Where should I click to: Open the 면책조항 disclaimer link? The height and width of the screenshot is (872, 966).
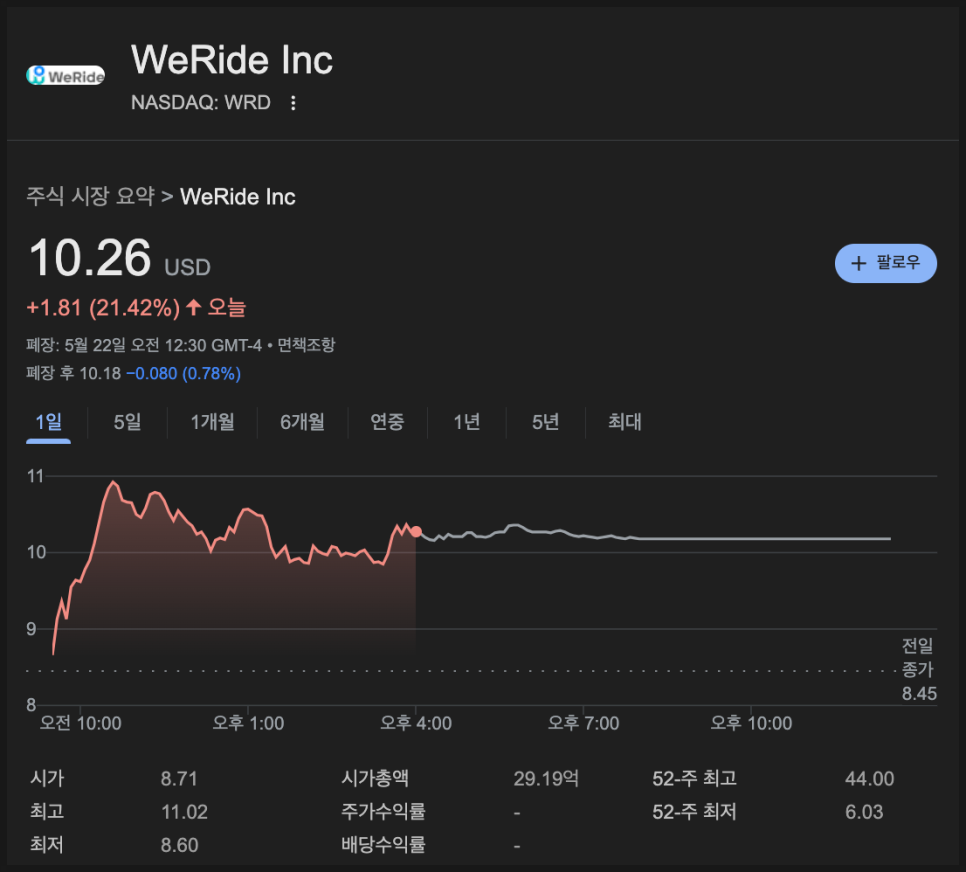(x=306, y=345)
